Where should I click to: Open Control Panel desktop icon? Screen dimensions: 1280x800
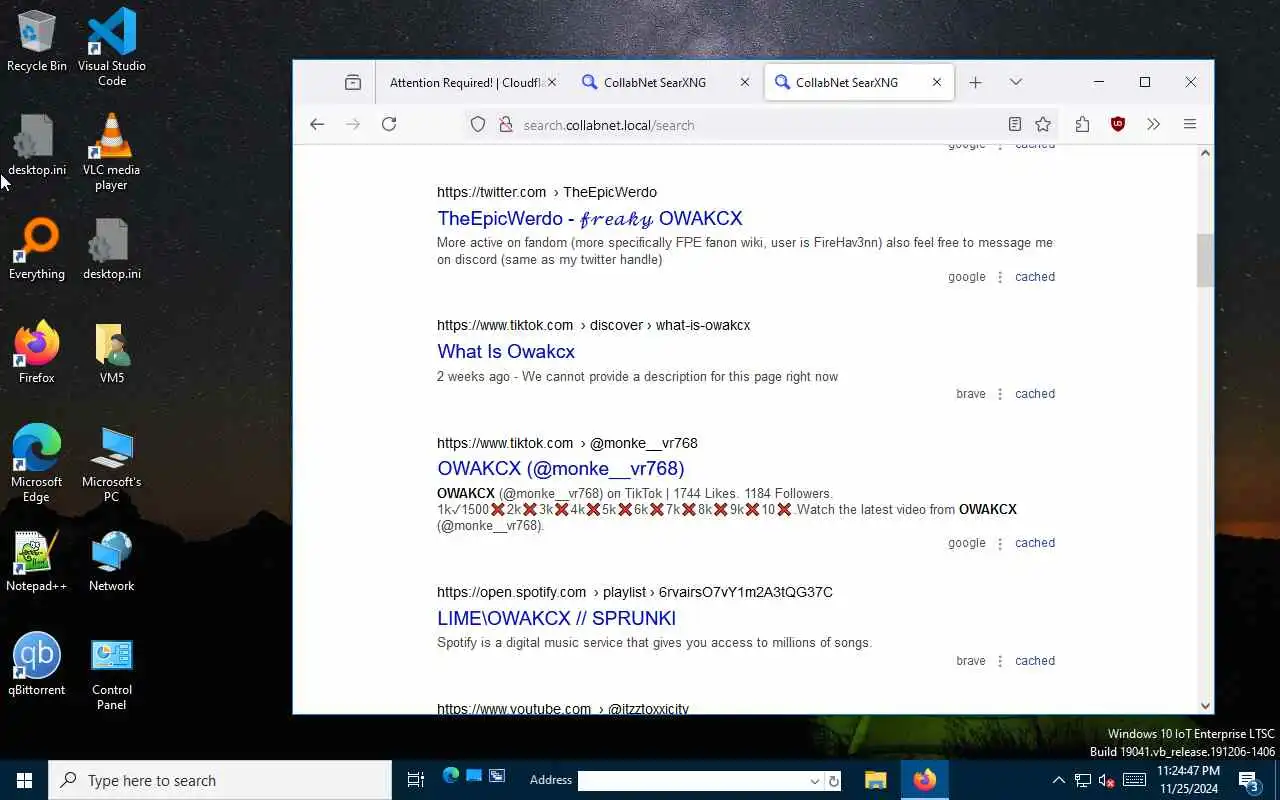111,672
